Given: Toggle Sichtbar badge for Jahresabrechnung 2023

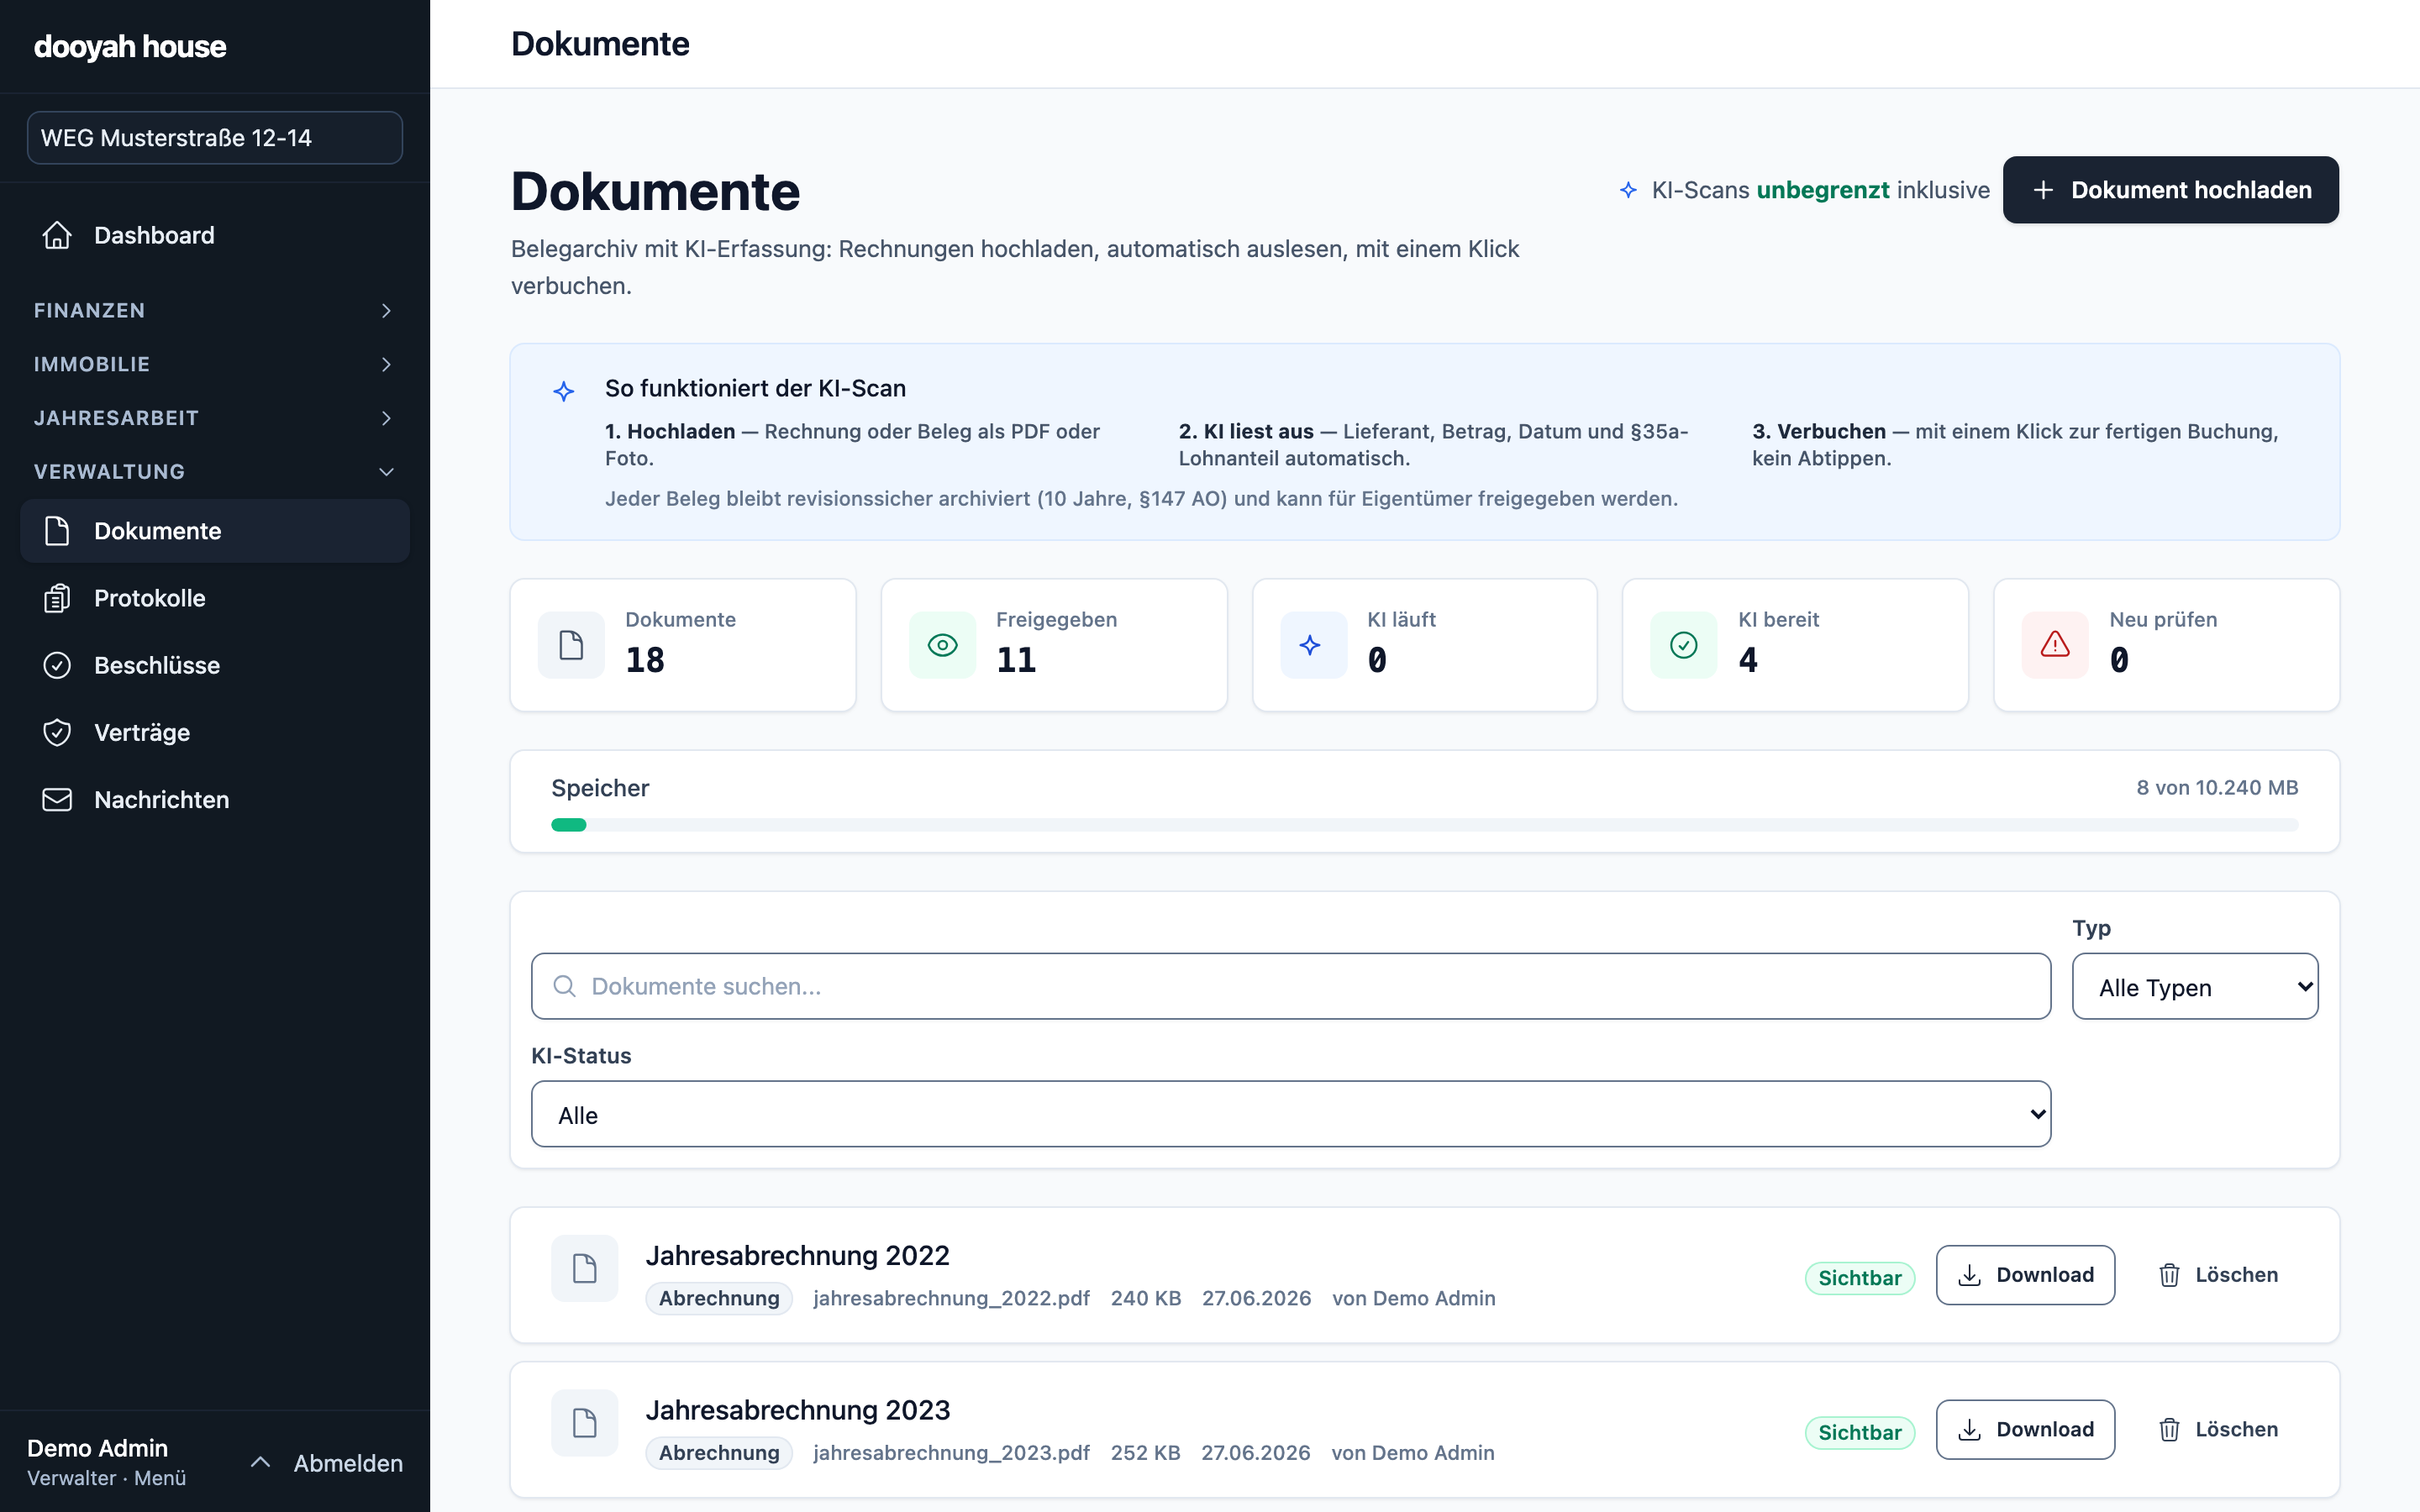Looking at the screenshot, I should point(1859,1432).
